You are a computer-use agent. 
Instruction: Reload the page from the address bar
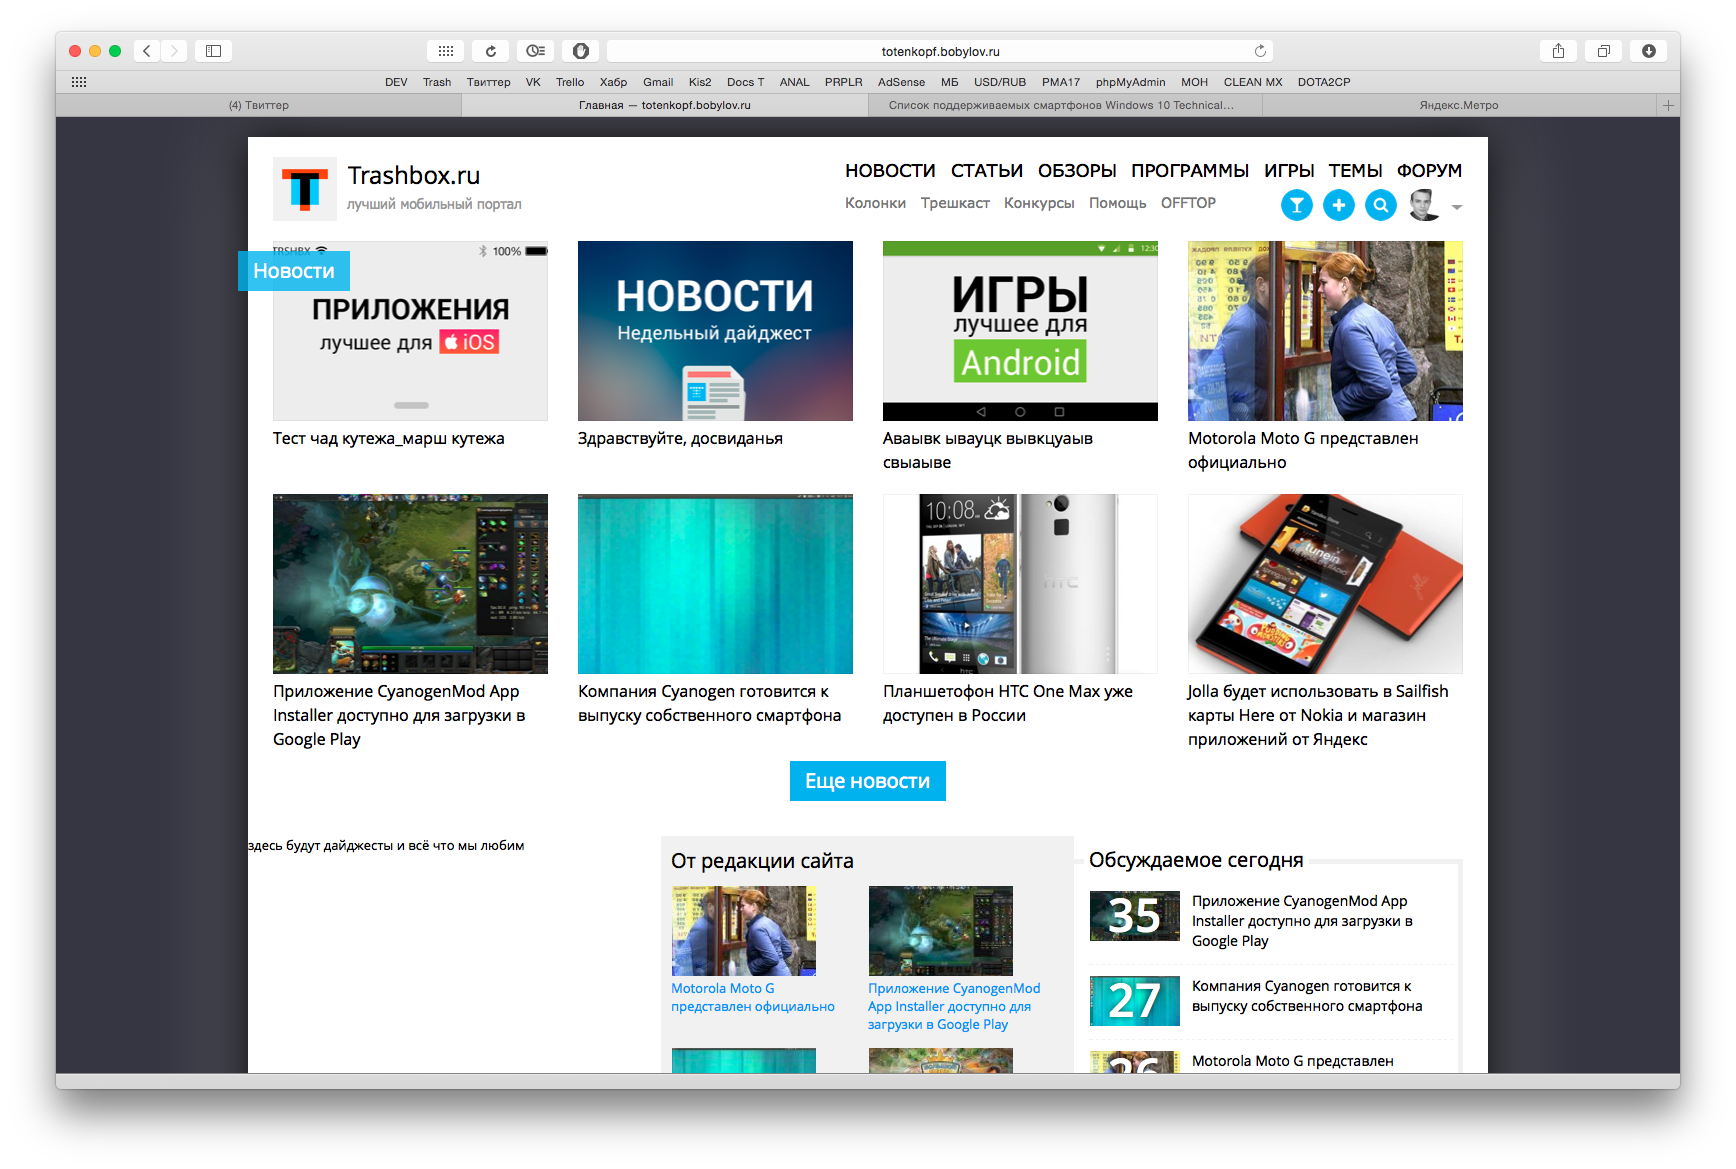[x=1260, y=51]
